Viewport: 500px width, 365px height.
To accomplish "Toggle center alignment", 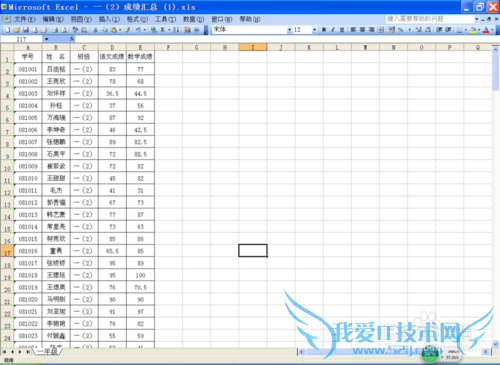I will pos(362,30).
